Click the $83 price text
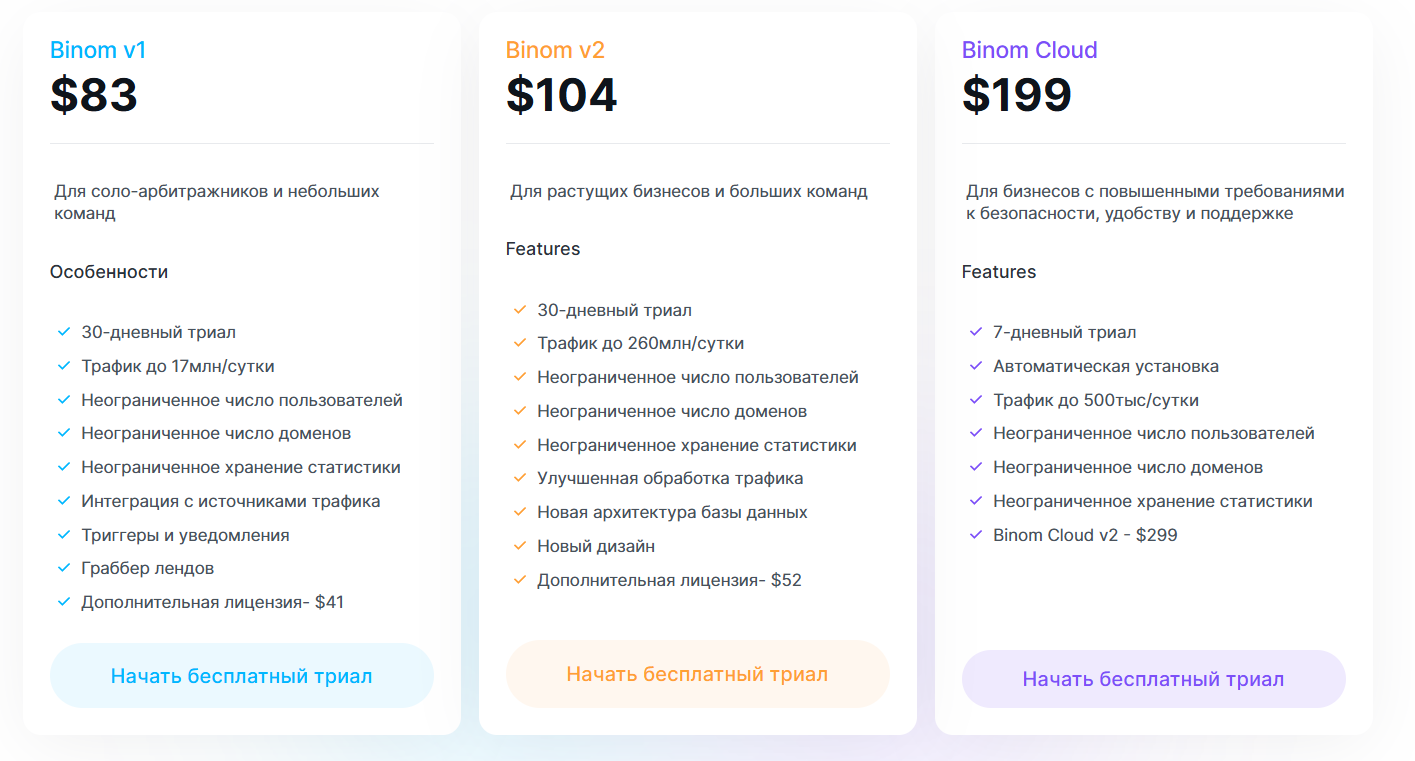The width and height of the screenshot is (1415, 761). [x=94, y=95]
